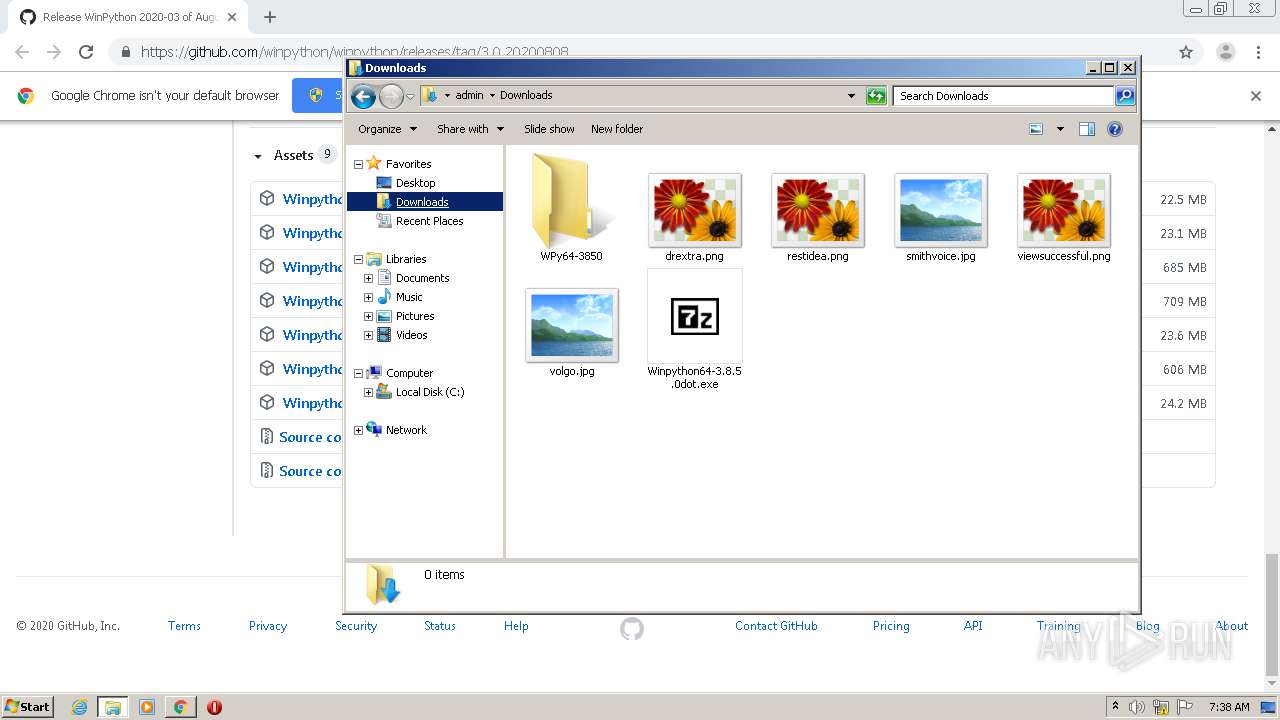
Task: Toggle the preview pane icon
Action: coord(1087,129)
